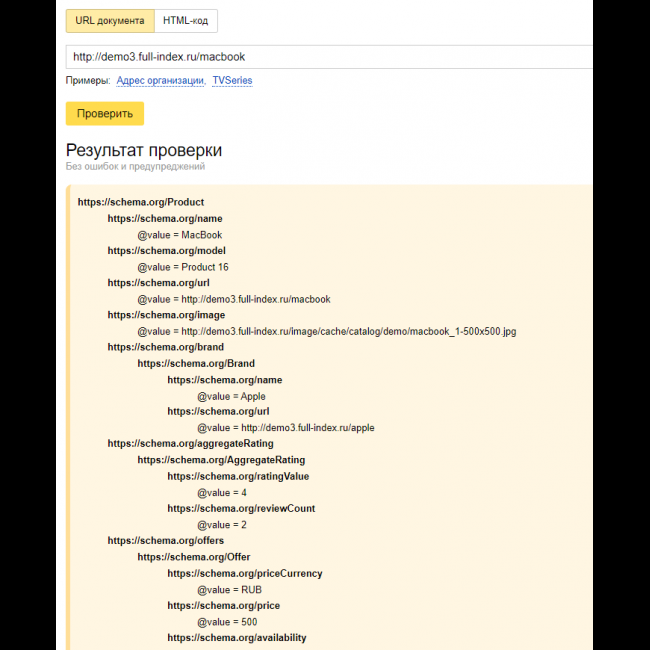Image resolution: width=650 pixels, height=650 pixels.
Task: Select the lowercase https://schema.org/brand property
Action: pyautogui.click(x=166, y=347)
